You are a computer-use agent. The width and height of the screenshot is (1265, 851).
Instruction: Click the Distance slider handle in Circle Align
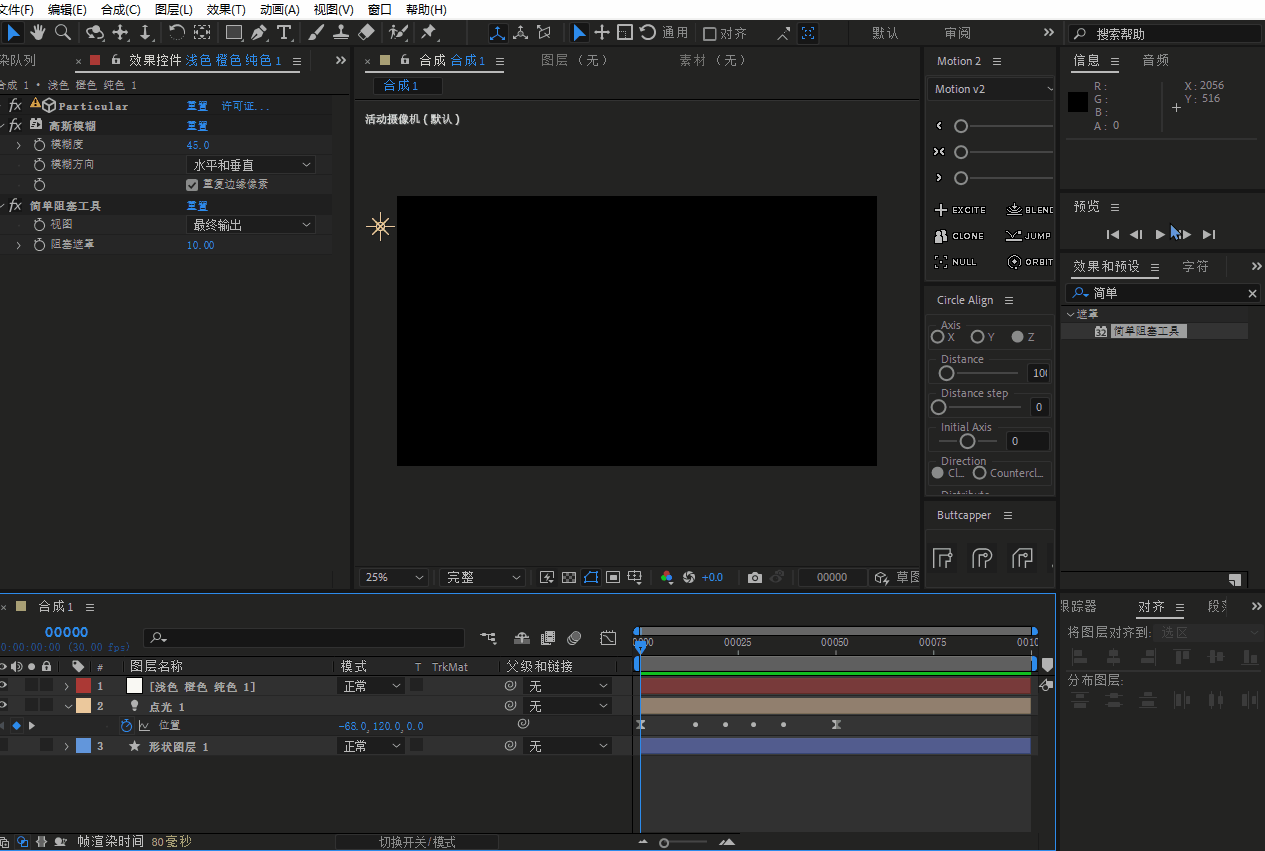tap(946, 373)
